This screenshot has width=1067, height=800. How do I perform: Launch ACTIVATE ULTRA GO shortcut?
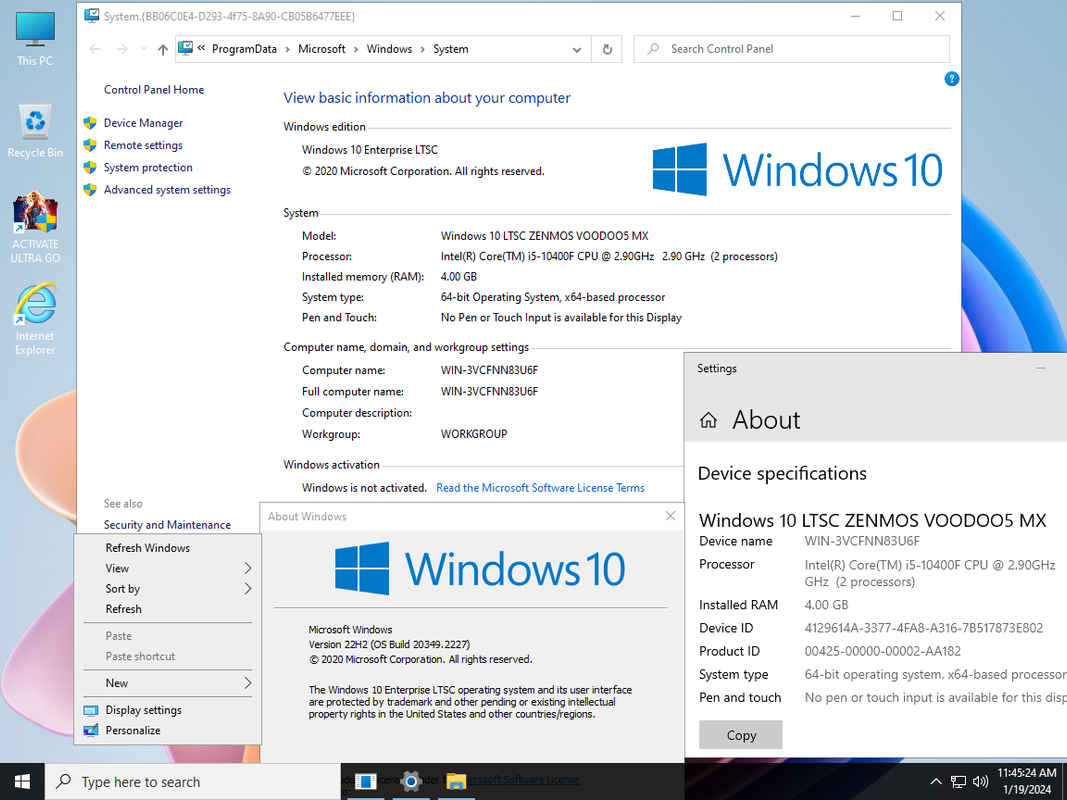35,227
